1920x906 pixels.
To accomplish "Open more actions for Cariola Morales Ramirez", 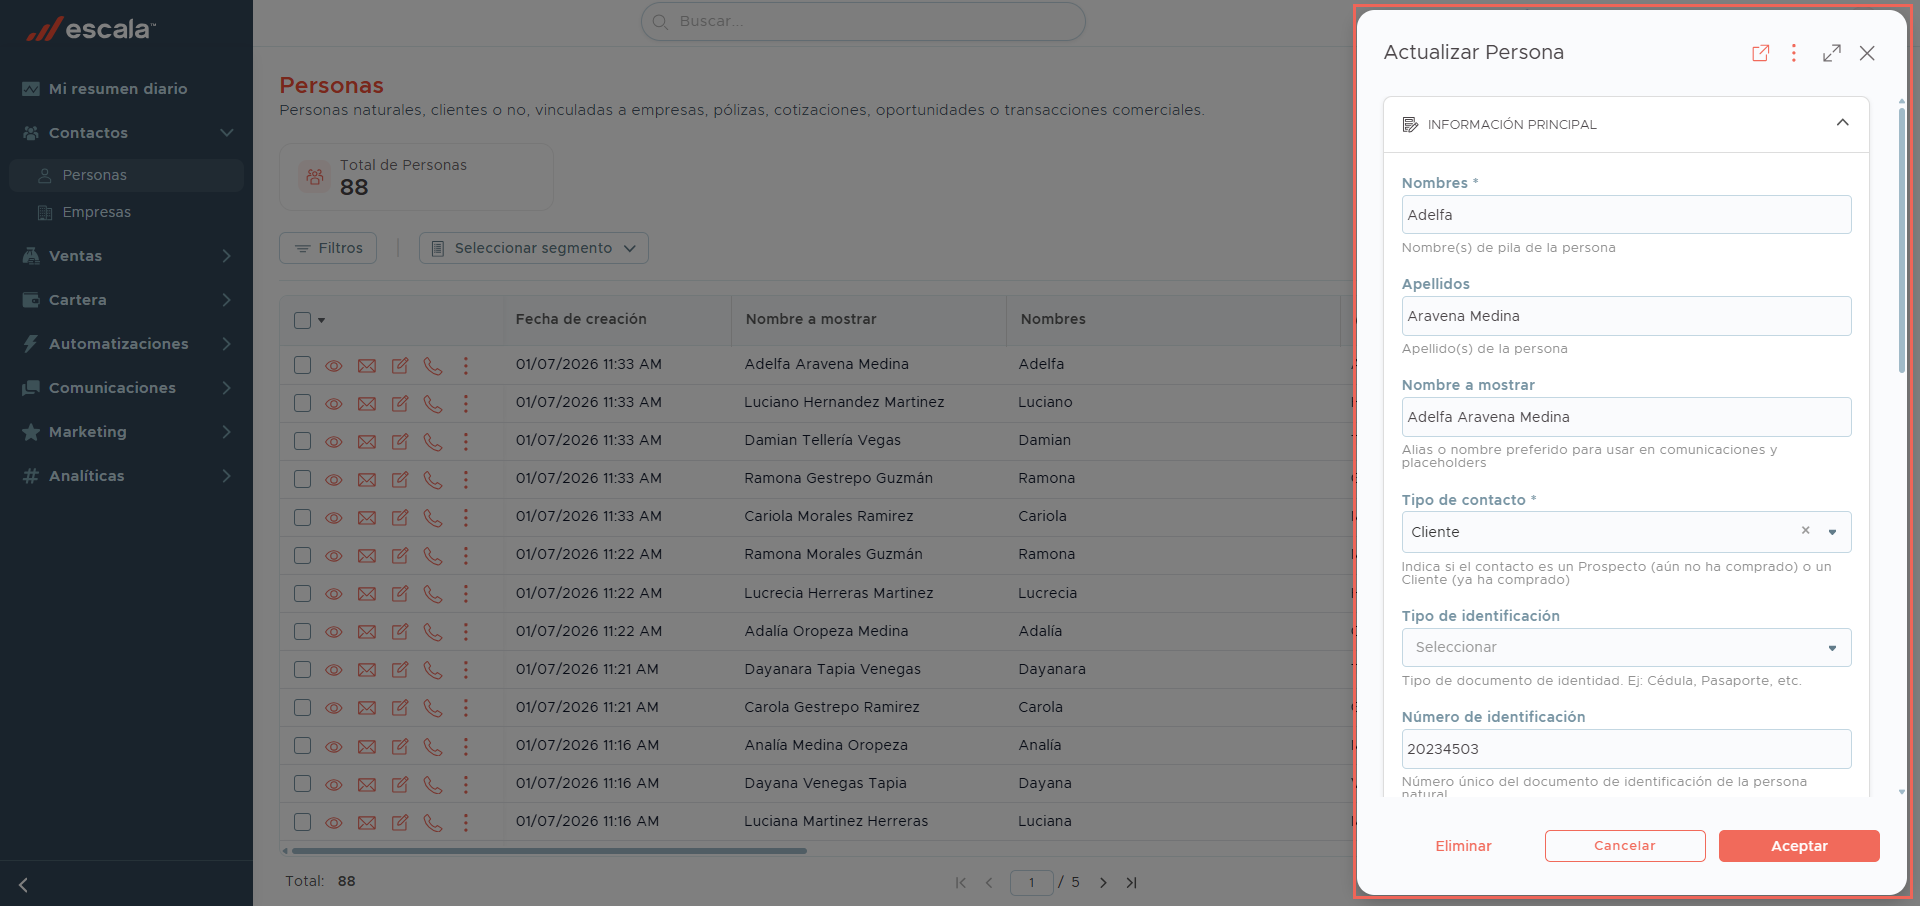I will 466,518.
